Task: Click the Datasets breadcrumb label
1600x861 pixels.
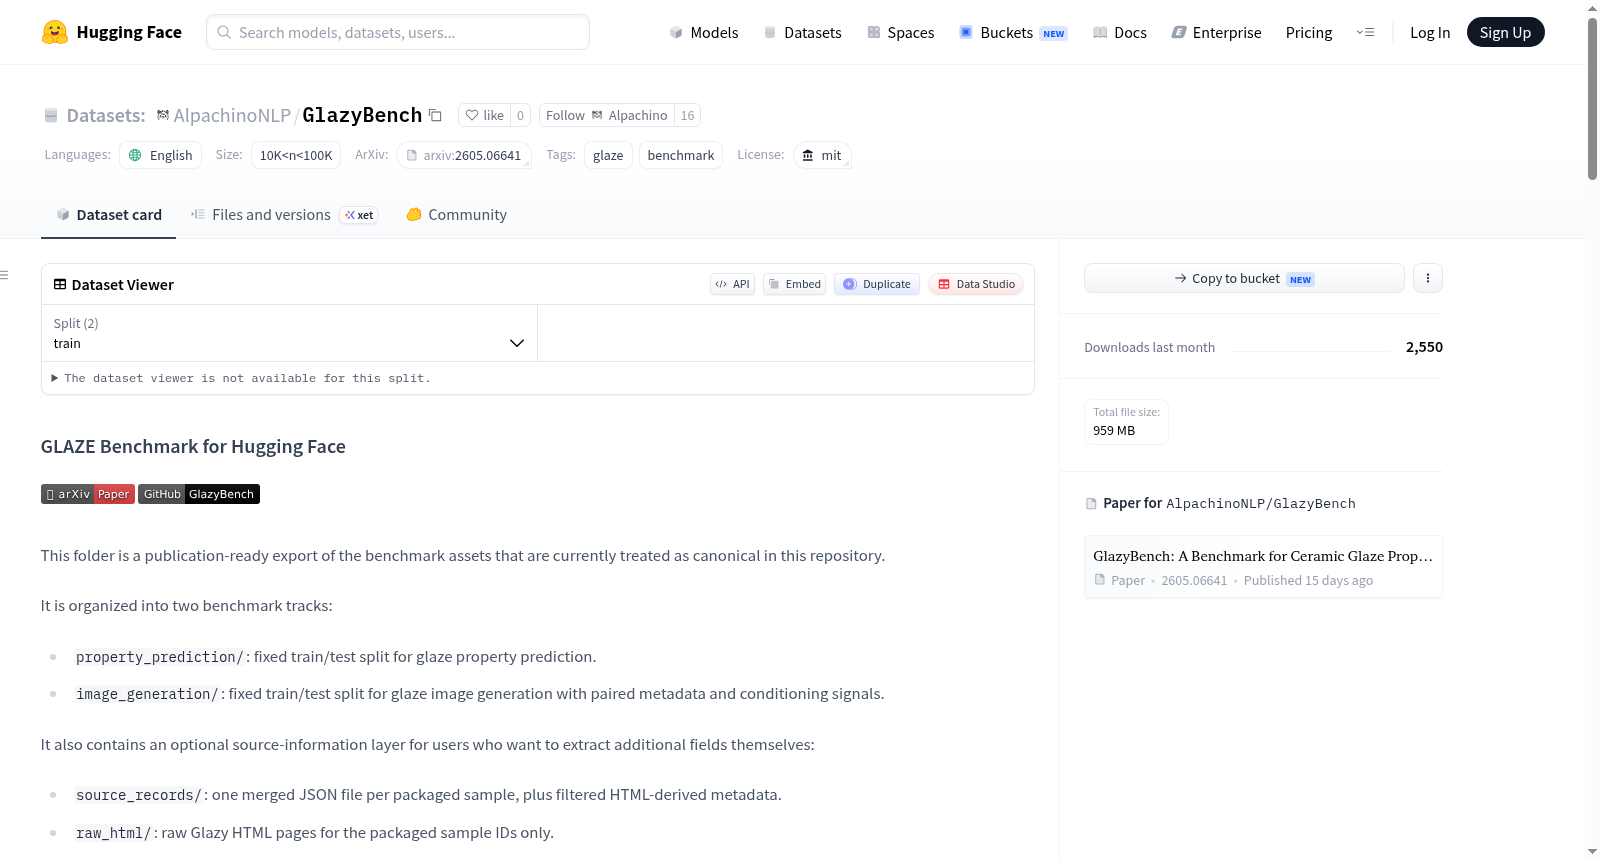Action: (x=106, y=115)
